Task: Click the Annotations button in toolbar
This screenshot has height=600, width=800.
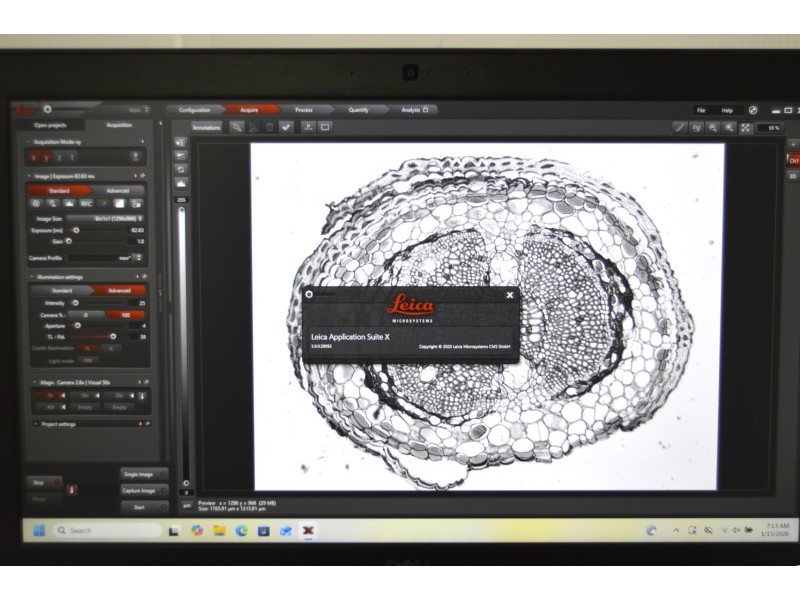Action: [x=207, y=128]
